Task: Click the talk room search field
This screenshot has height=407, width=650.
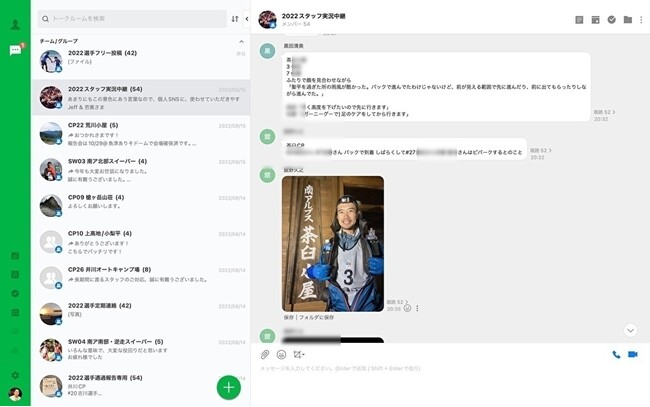Action: [x=132, y=19]
